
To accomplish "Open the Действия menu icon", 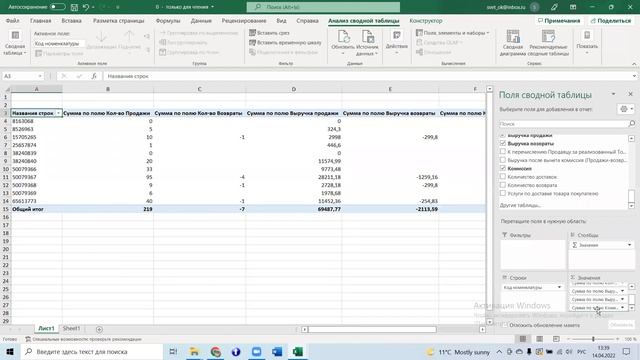I will point(396,36).
